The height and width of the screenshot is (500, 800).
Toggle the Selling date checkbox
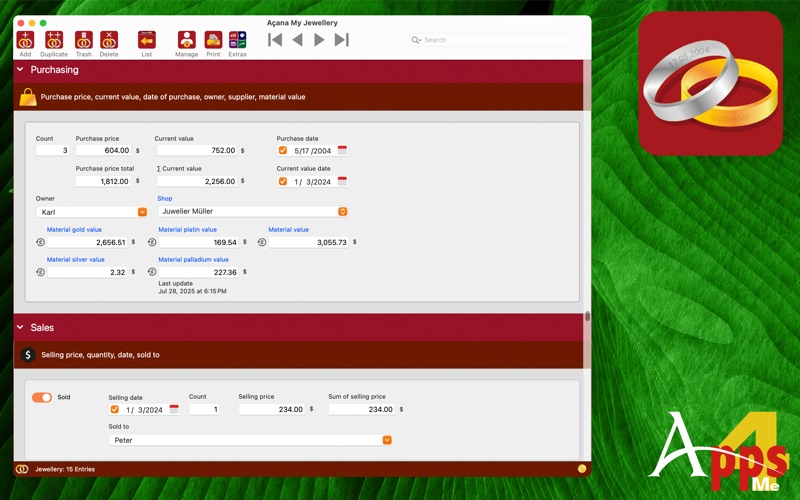point(114,409)
